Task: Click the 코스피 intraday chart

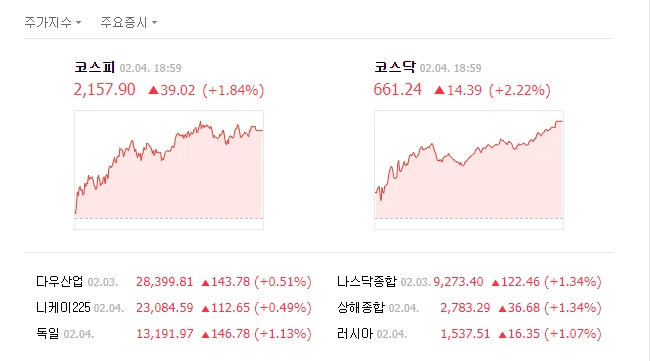Action: click(169, 170)
